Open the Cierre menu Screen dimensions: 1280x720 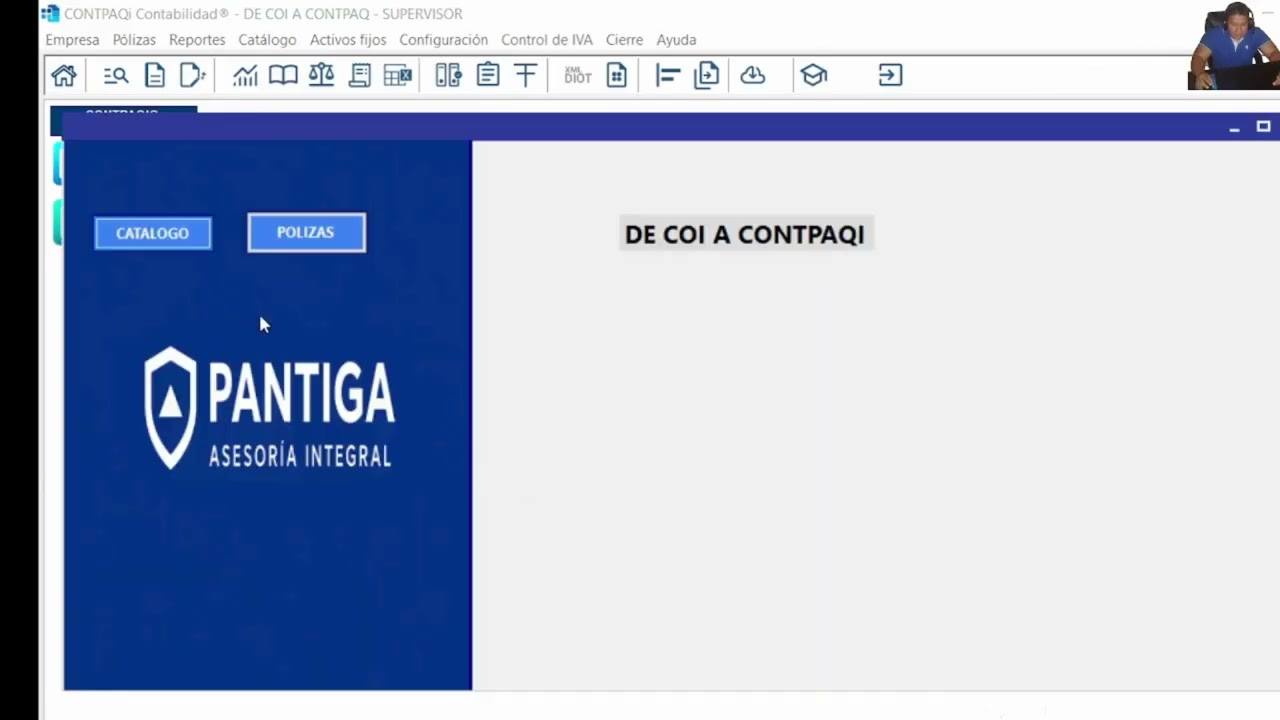624,40
